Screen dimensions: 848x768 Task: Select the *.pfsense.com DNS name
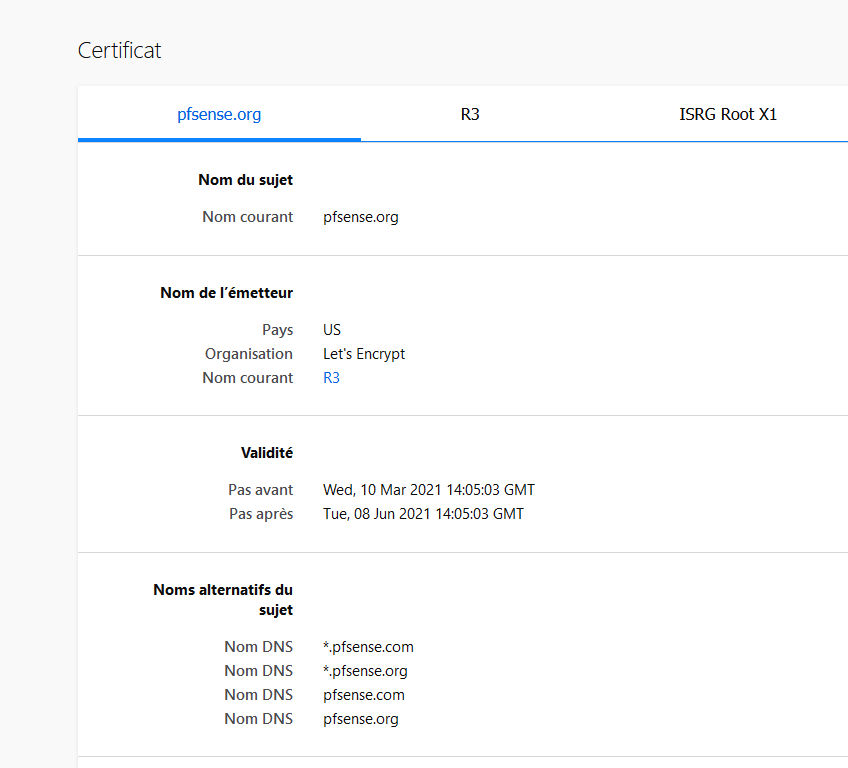(x=368, y=647)
